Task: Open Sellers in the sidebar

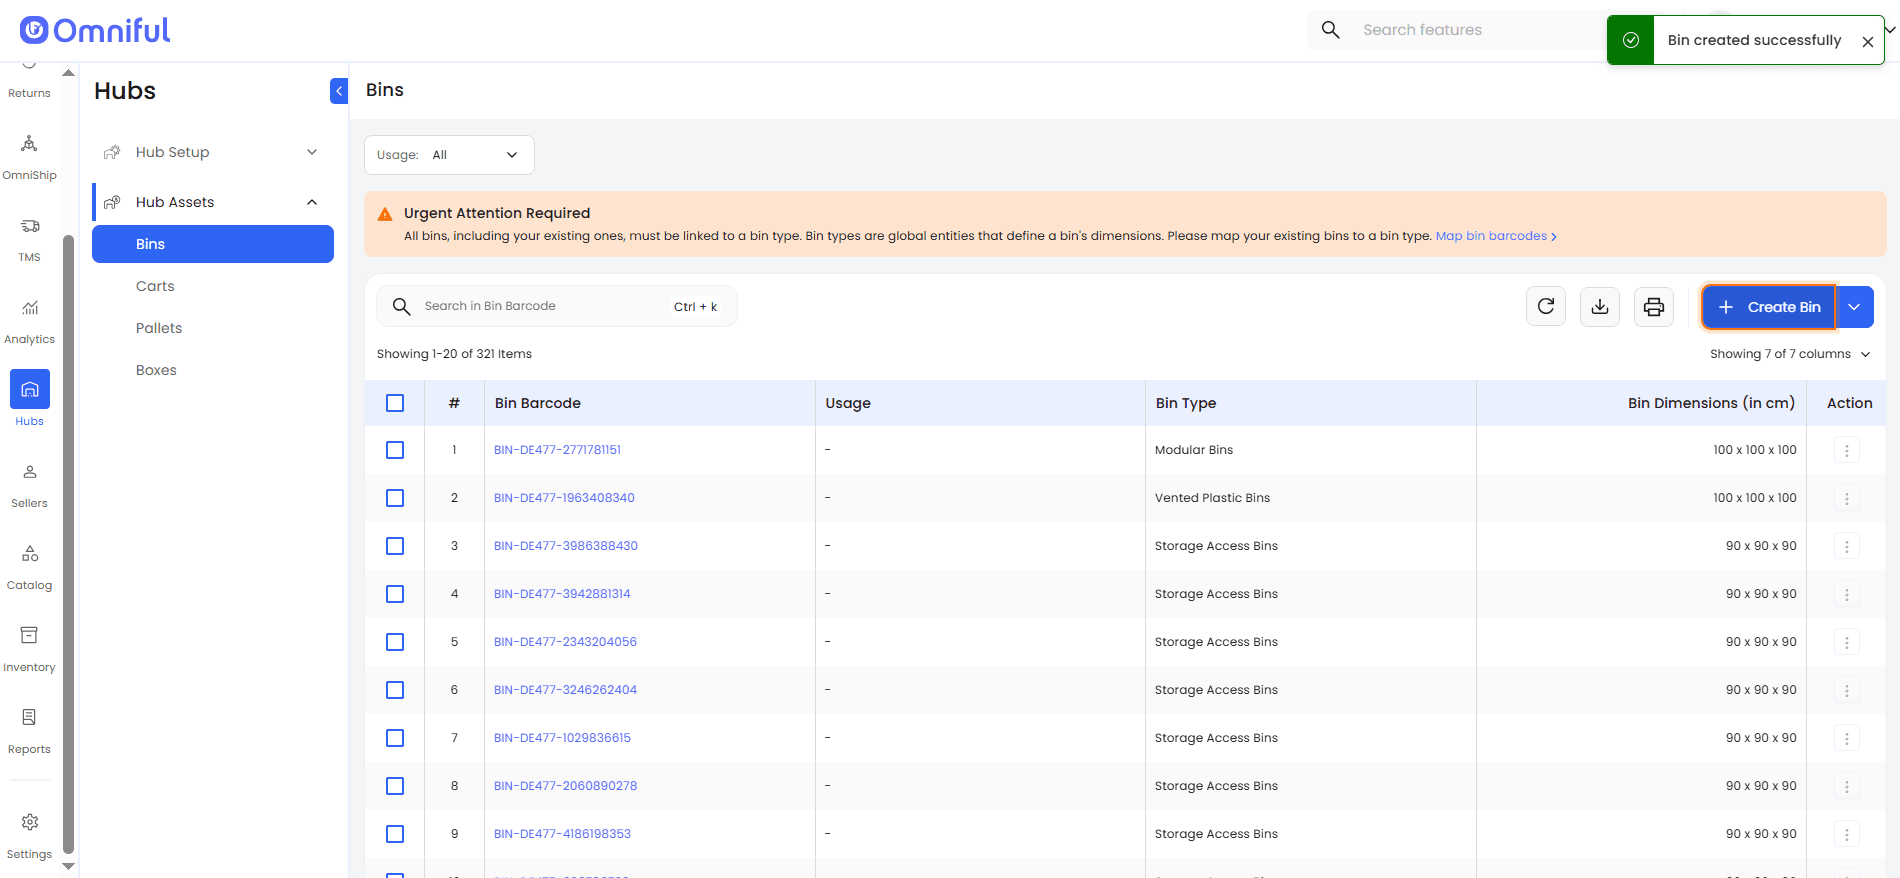Action: pyautogui.click(x=29, y=486)
